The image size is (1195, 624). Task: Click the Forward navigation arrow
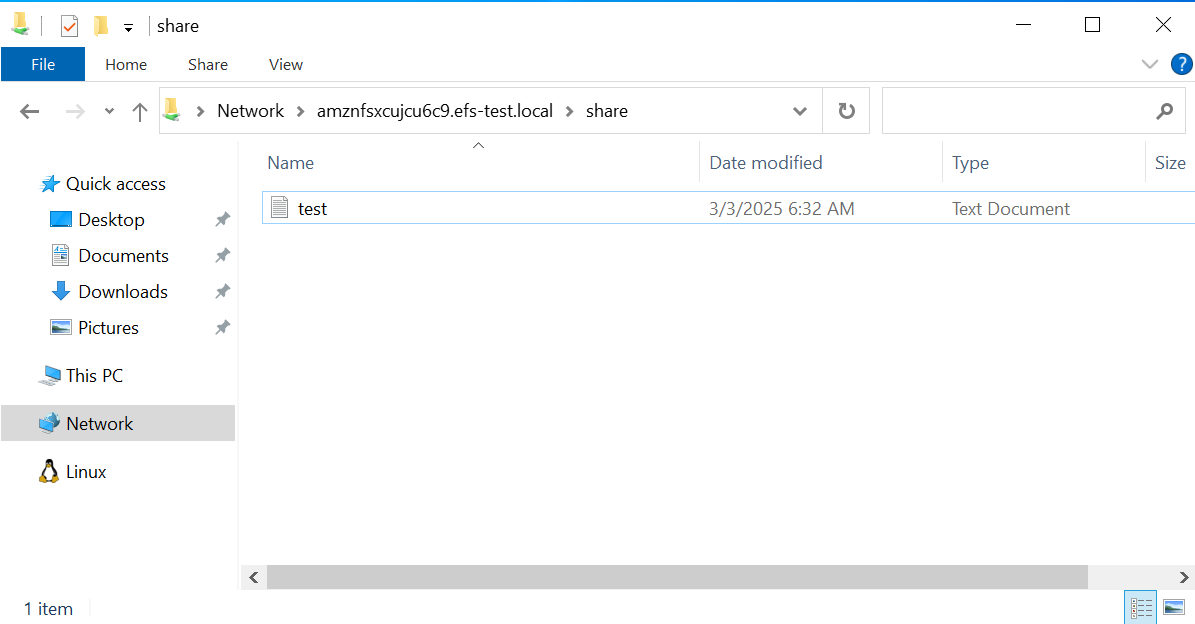[x=75, y=111]
